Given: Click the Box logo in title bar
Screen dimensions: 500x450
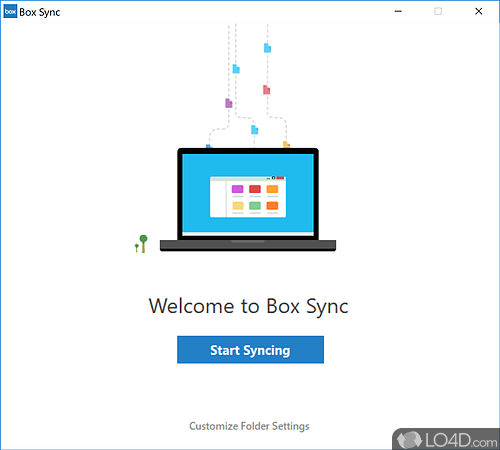Looking at the screenshot, I should tap(10, 11).
